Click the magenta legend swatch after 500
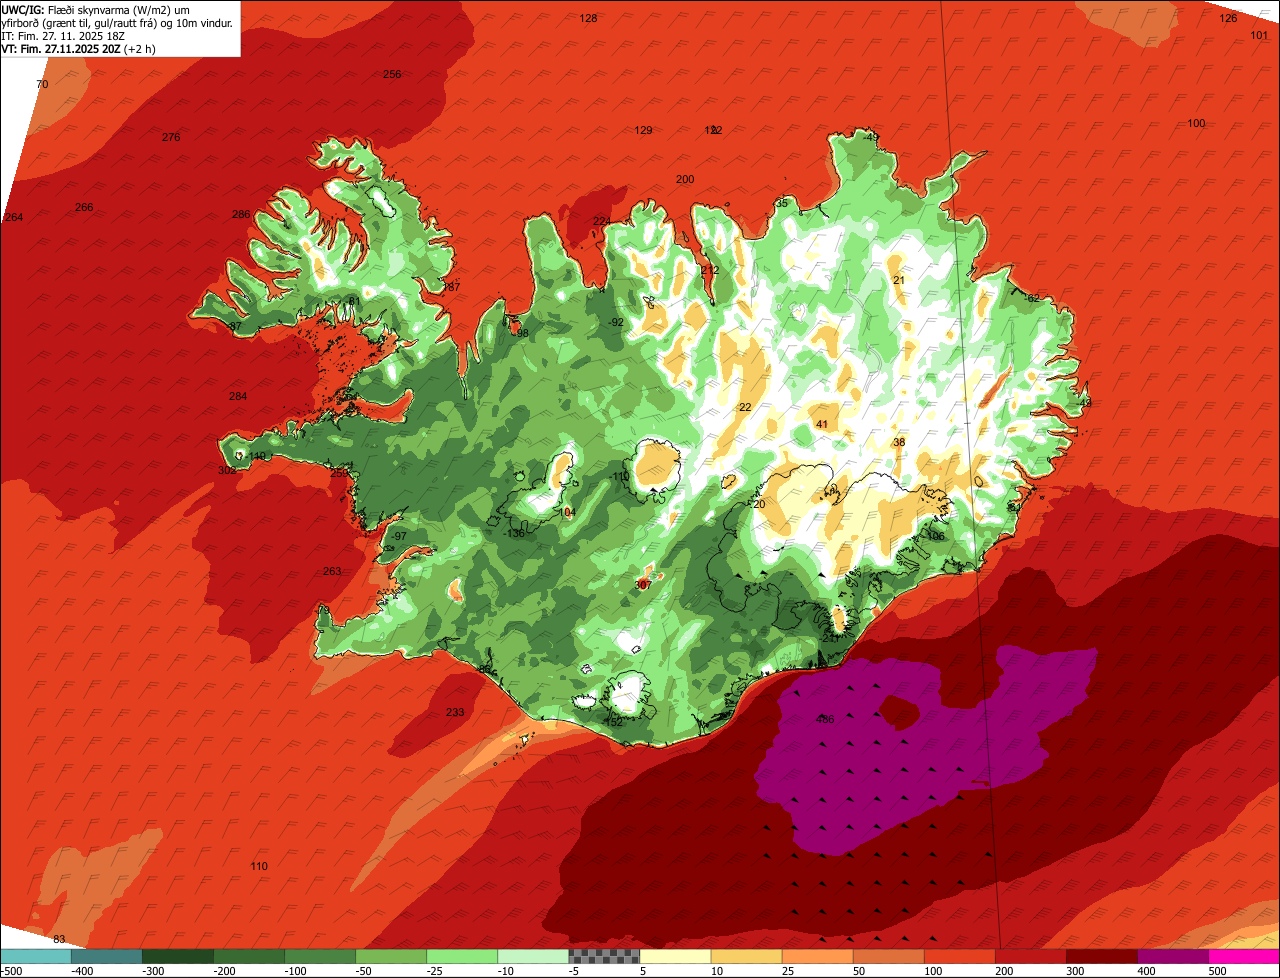The width and height of the screenshot is (1280, 978). pyautogui.click(x=1244, y=956)
